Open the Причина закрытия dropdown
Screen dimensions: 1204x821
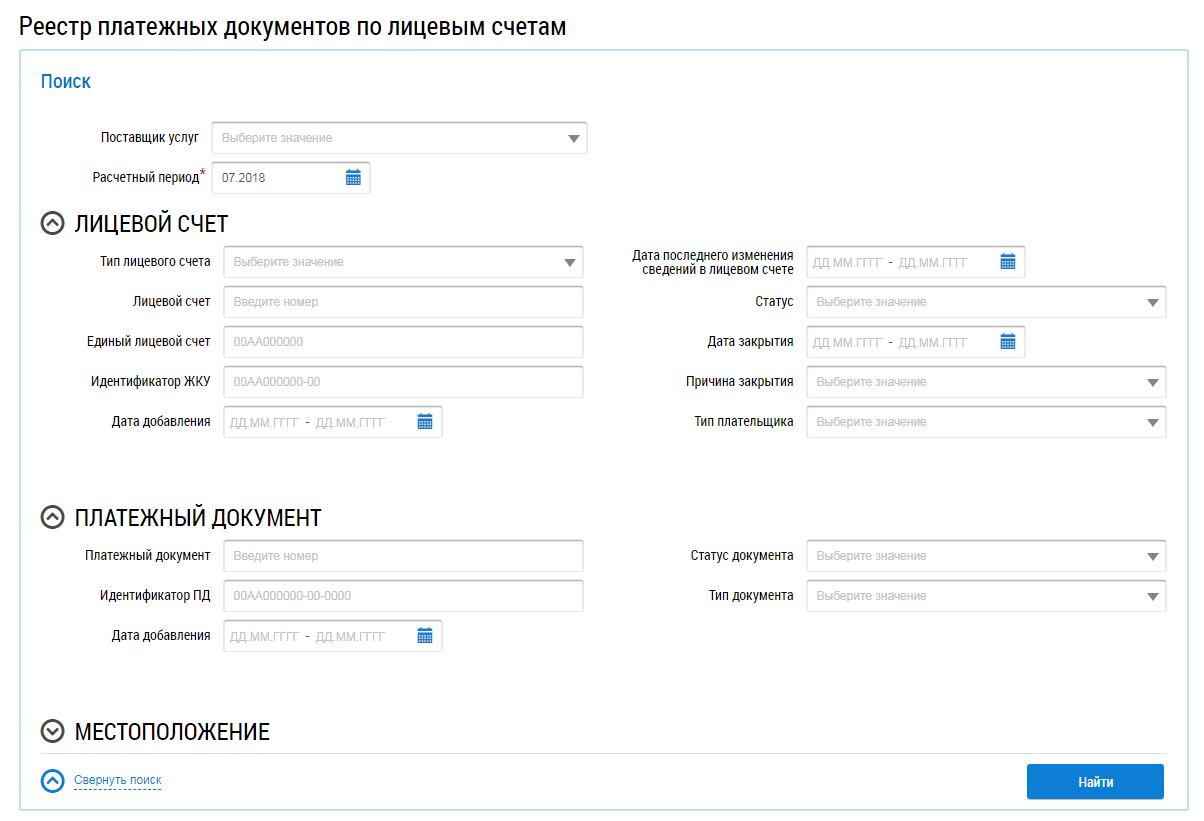[986, 382]
